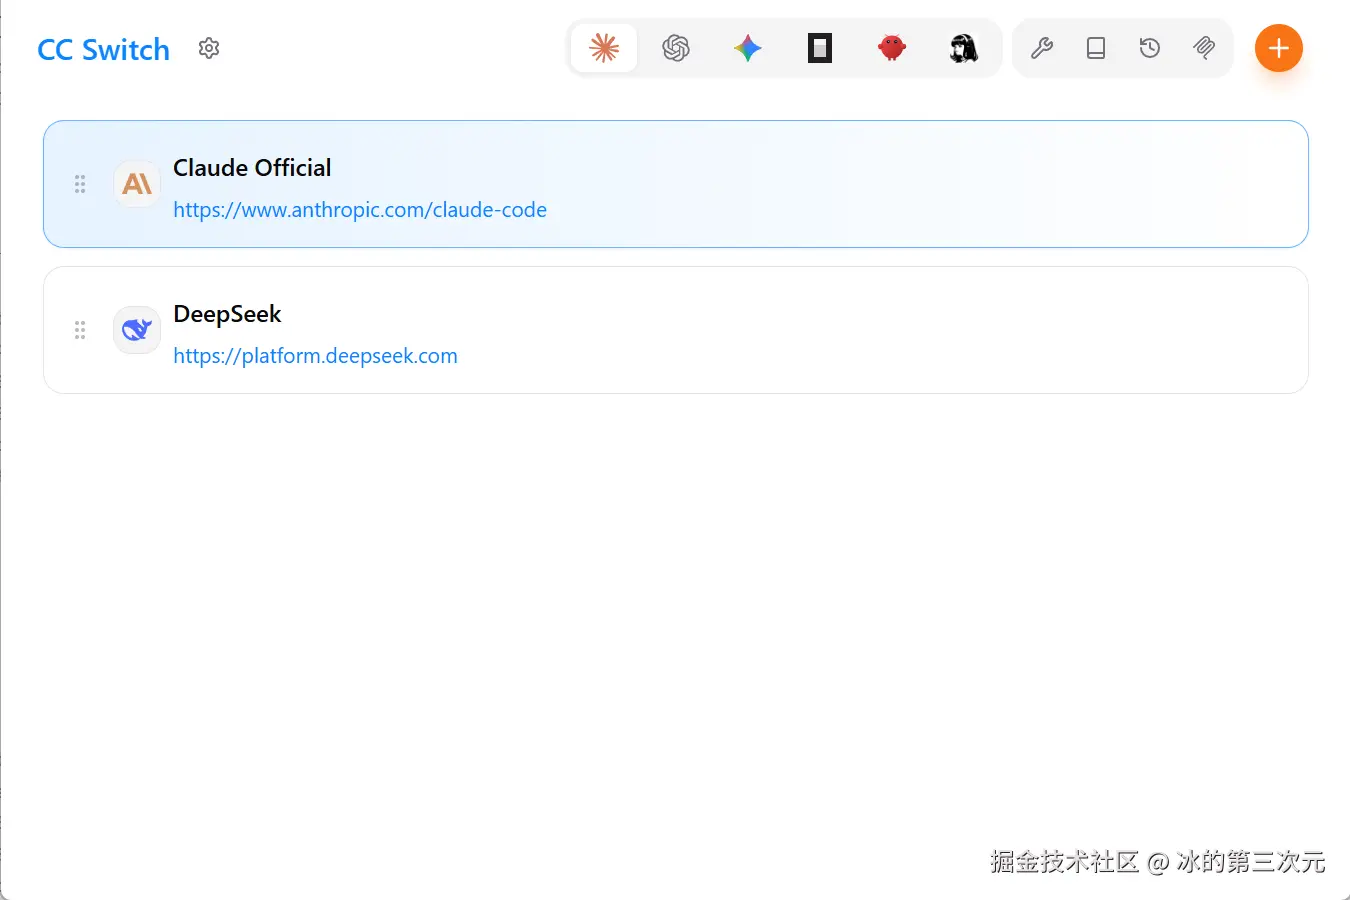Switch to the OpenAI Codex knot icon
Screen dimensions: 1350x900
coord(676,48)
